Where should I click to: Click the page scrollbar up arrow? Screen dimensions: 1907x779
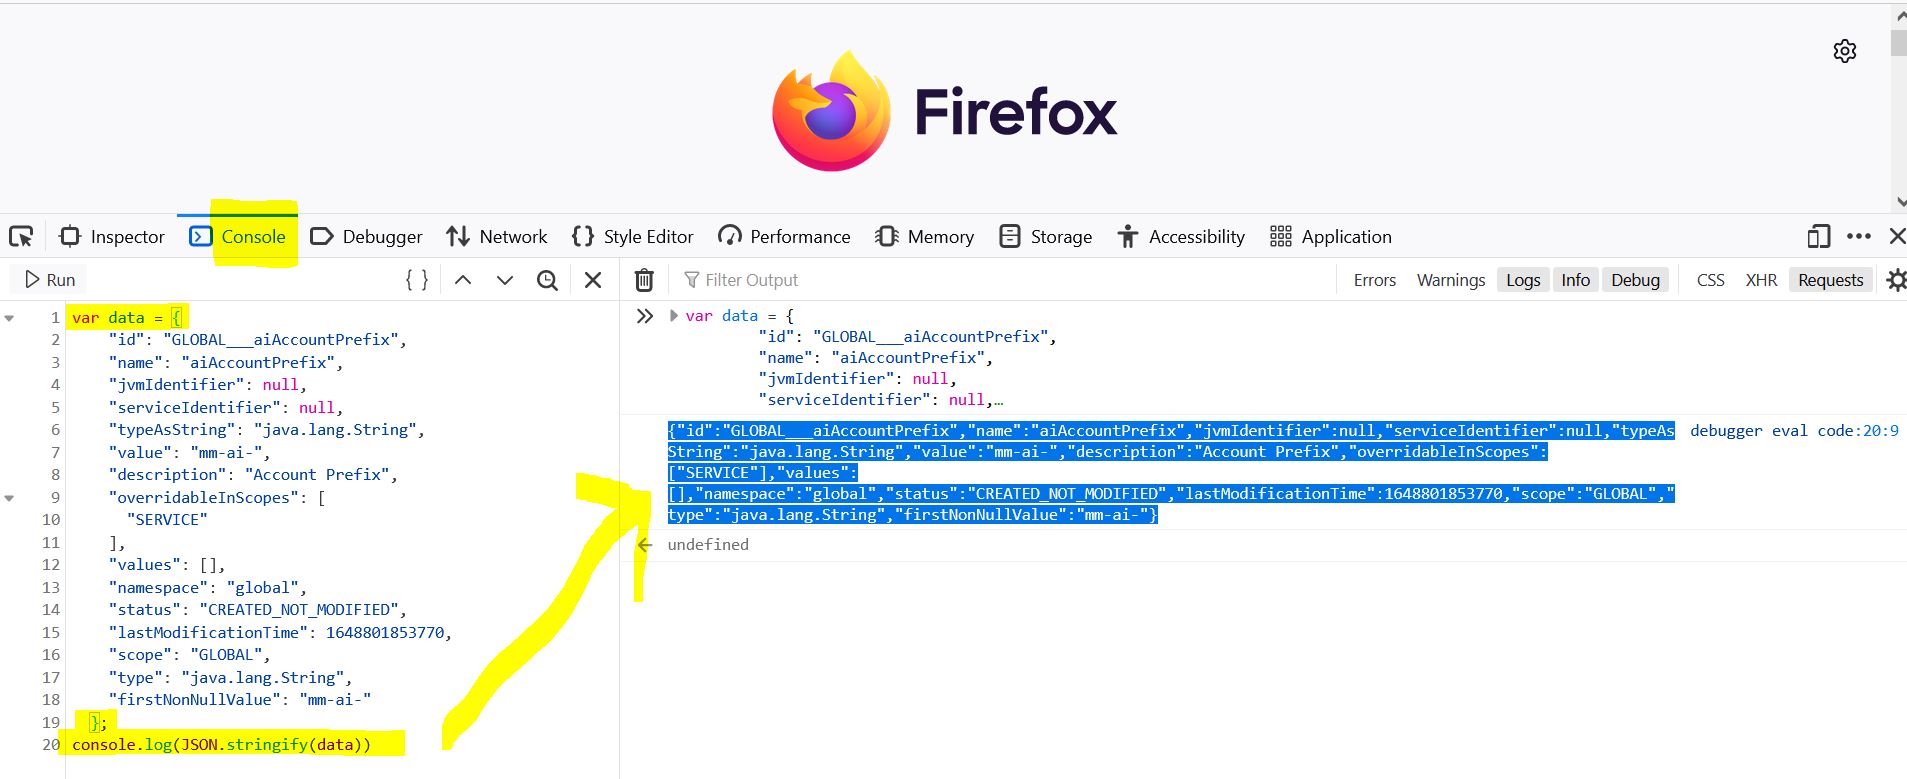(1899, 15)
